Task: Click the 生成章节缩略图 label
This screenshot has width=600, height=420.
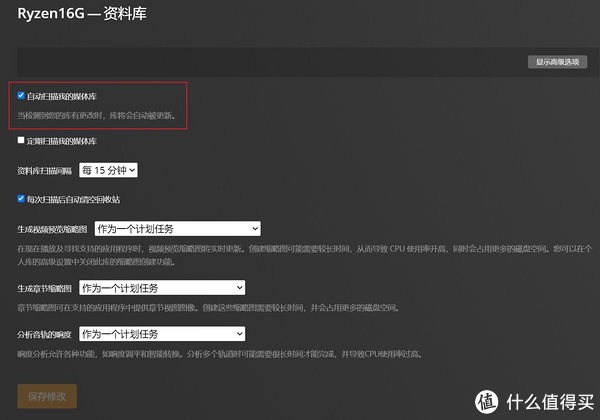Action: [x=44, y=288]
